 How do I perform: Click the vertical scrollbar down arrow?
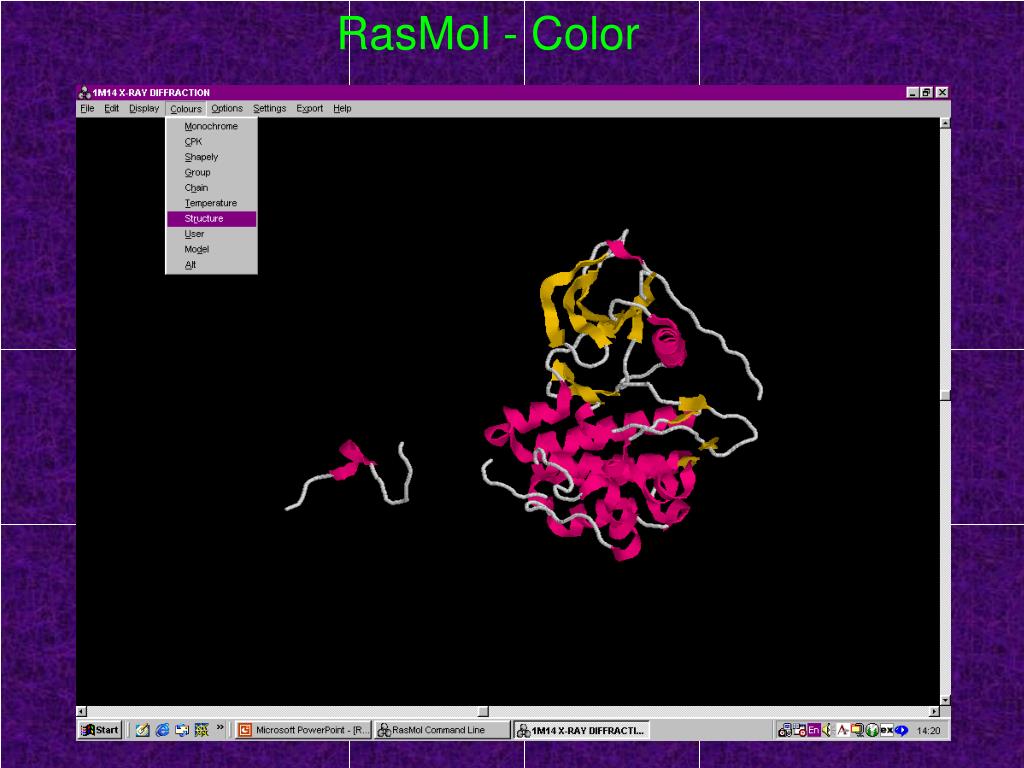click(945, 701)
